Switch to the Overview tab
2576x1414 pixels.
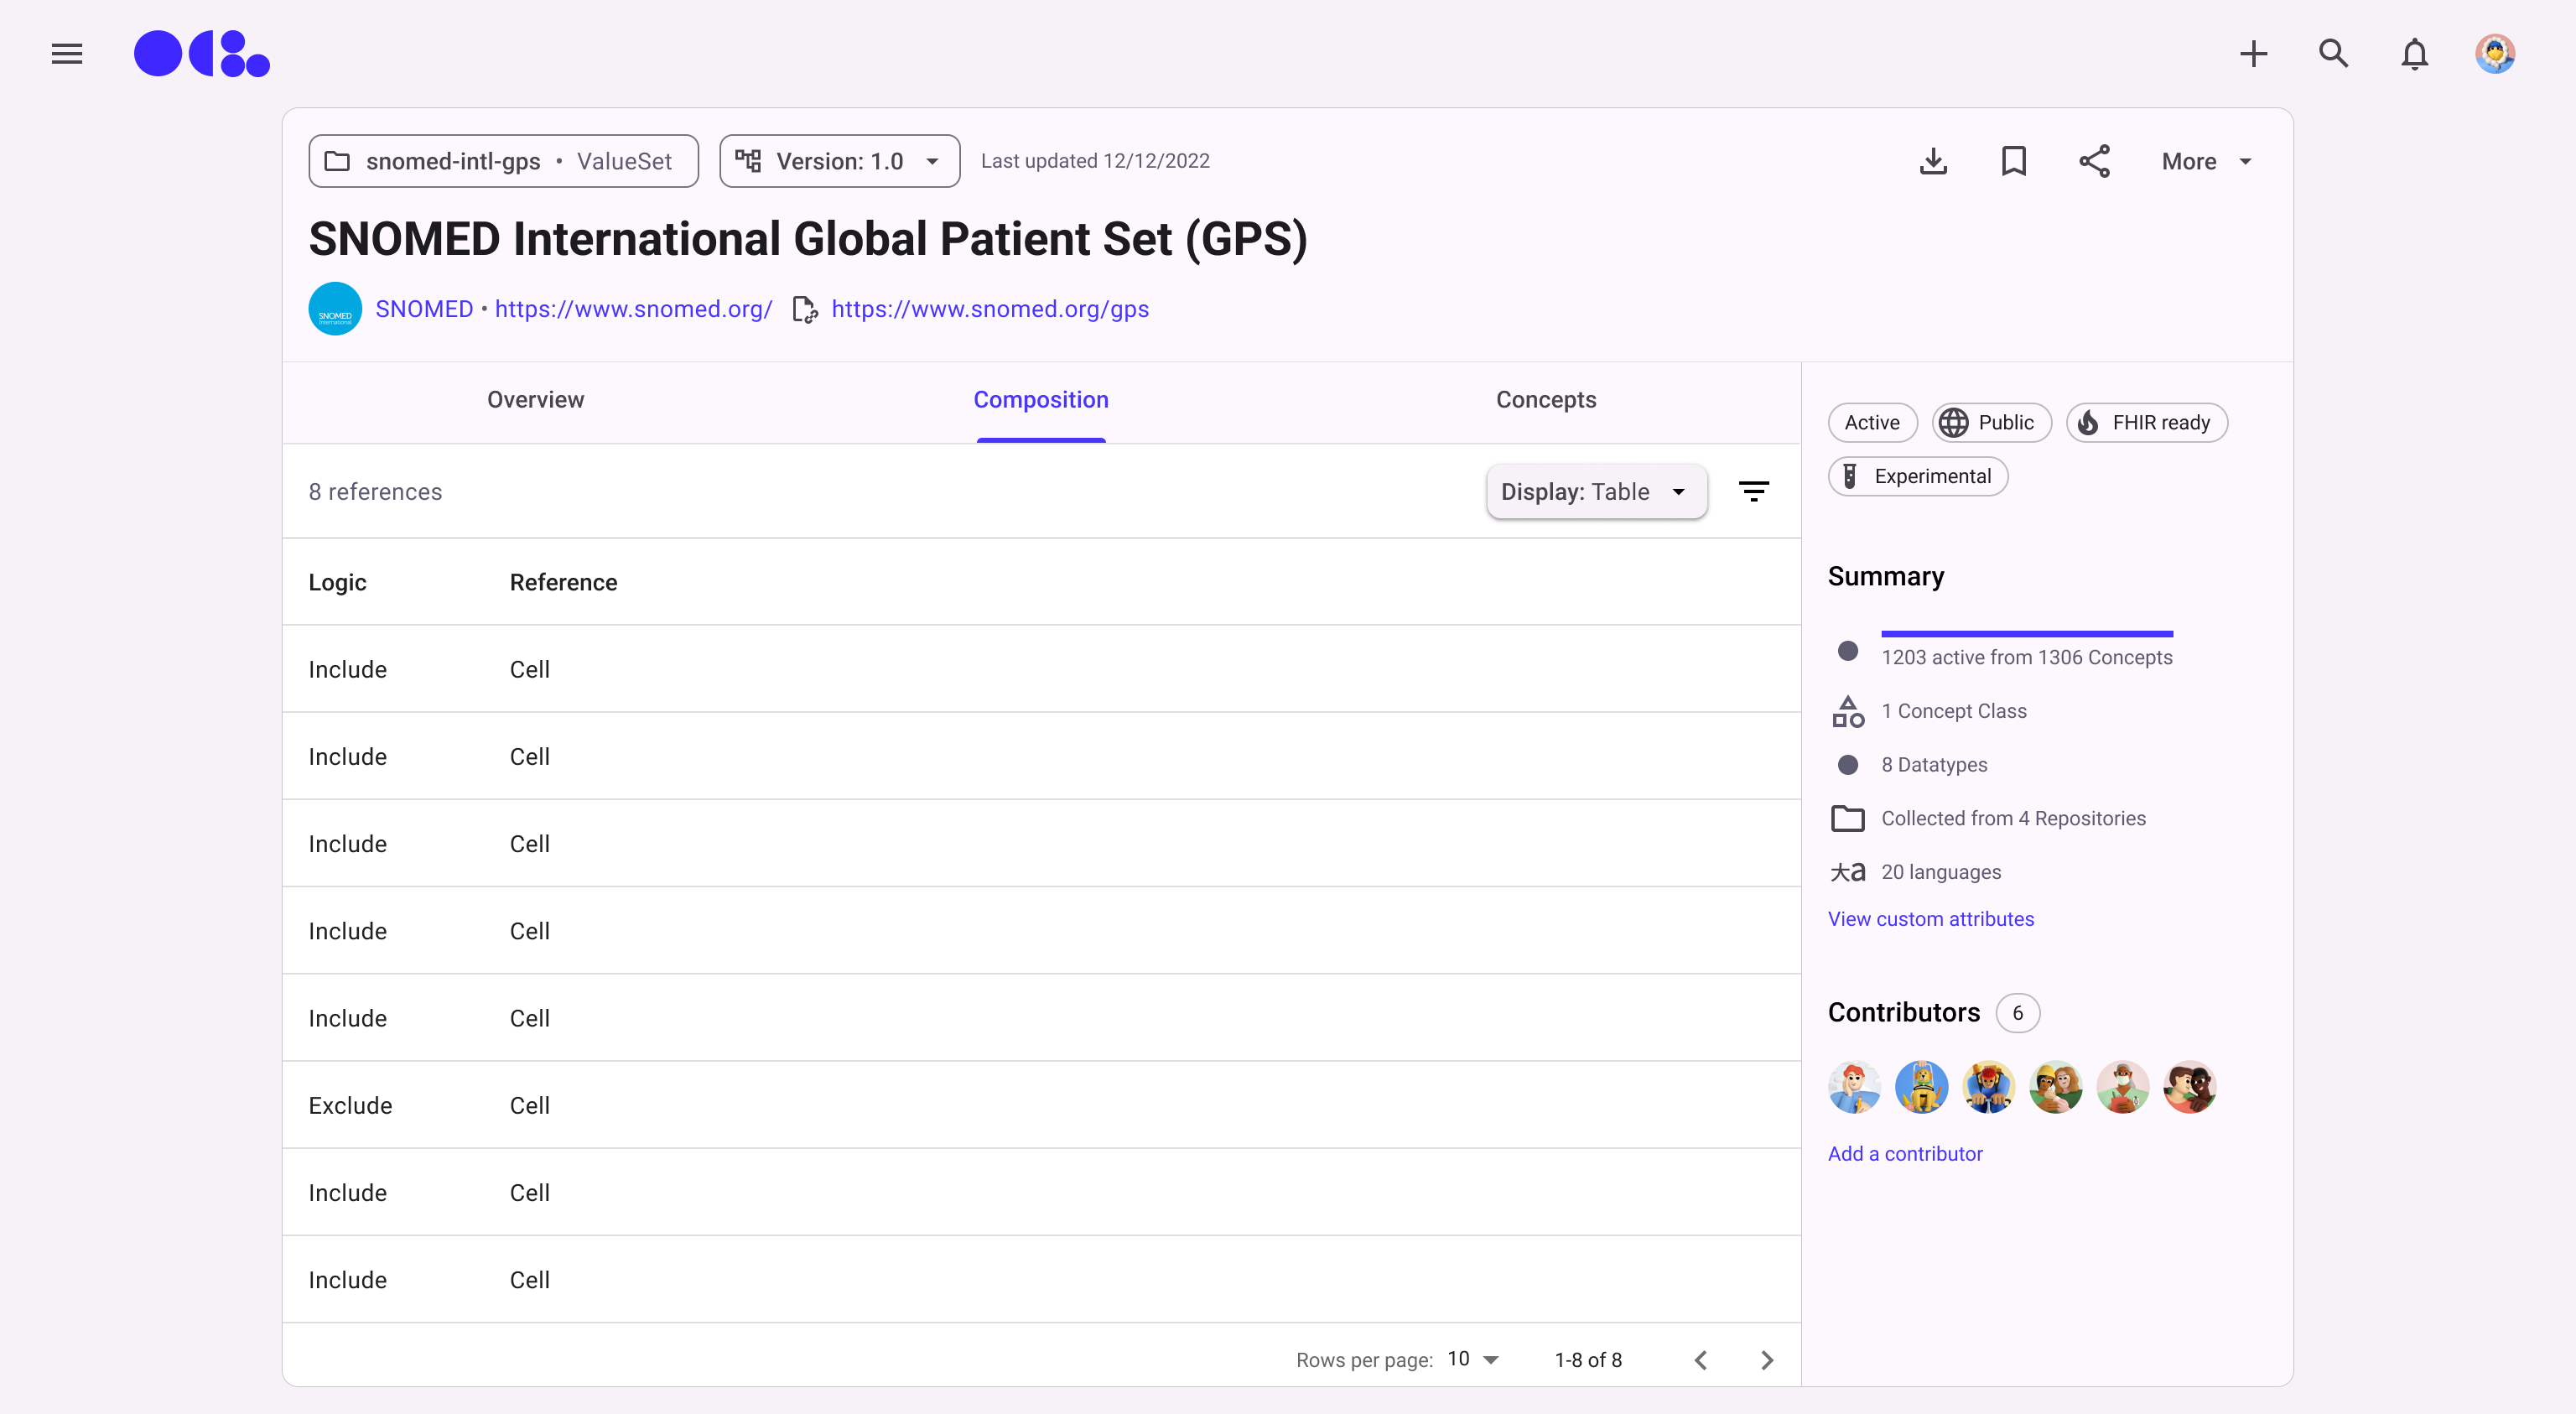[535, 400]
